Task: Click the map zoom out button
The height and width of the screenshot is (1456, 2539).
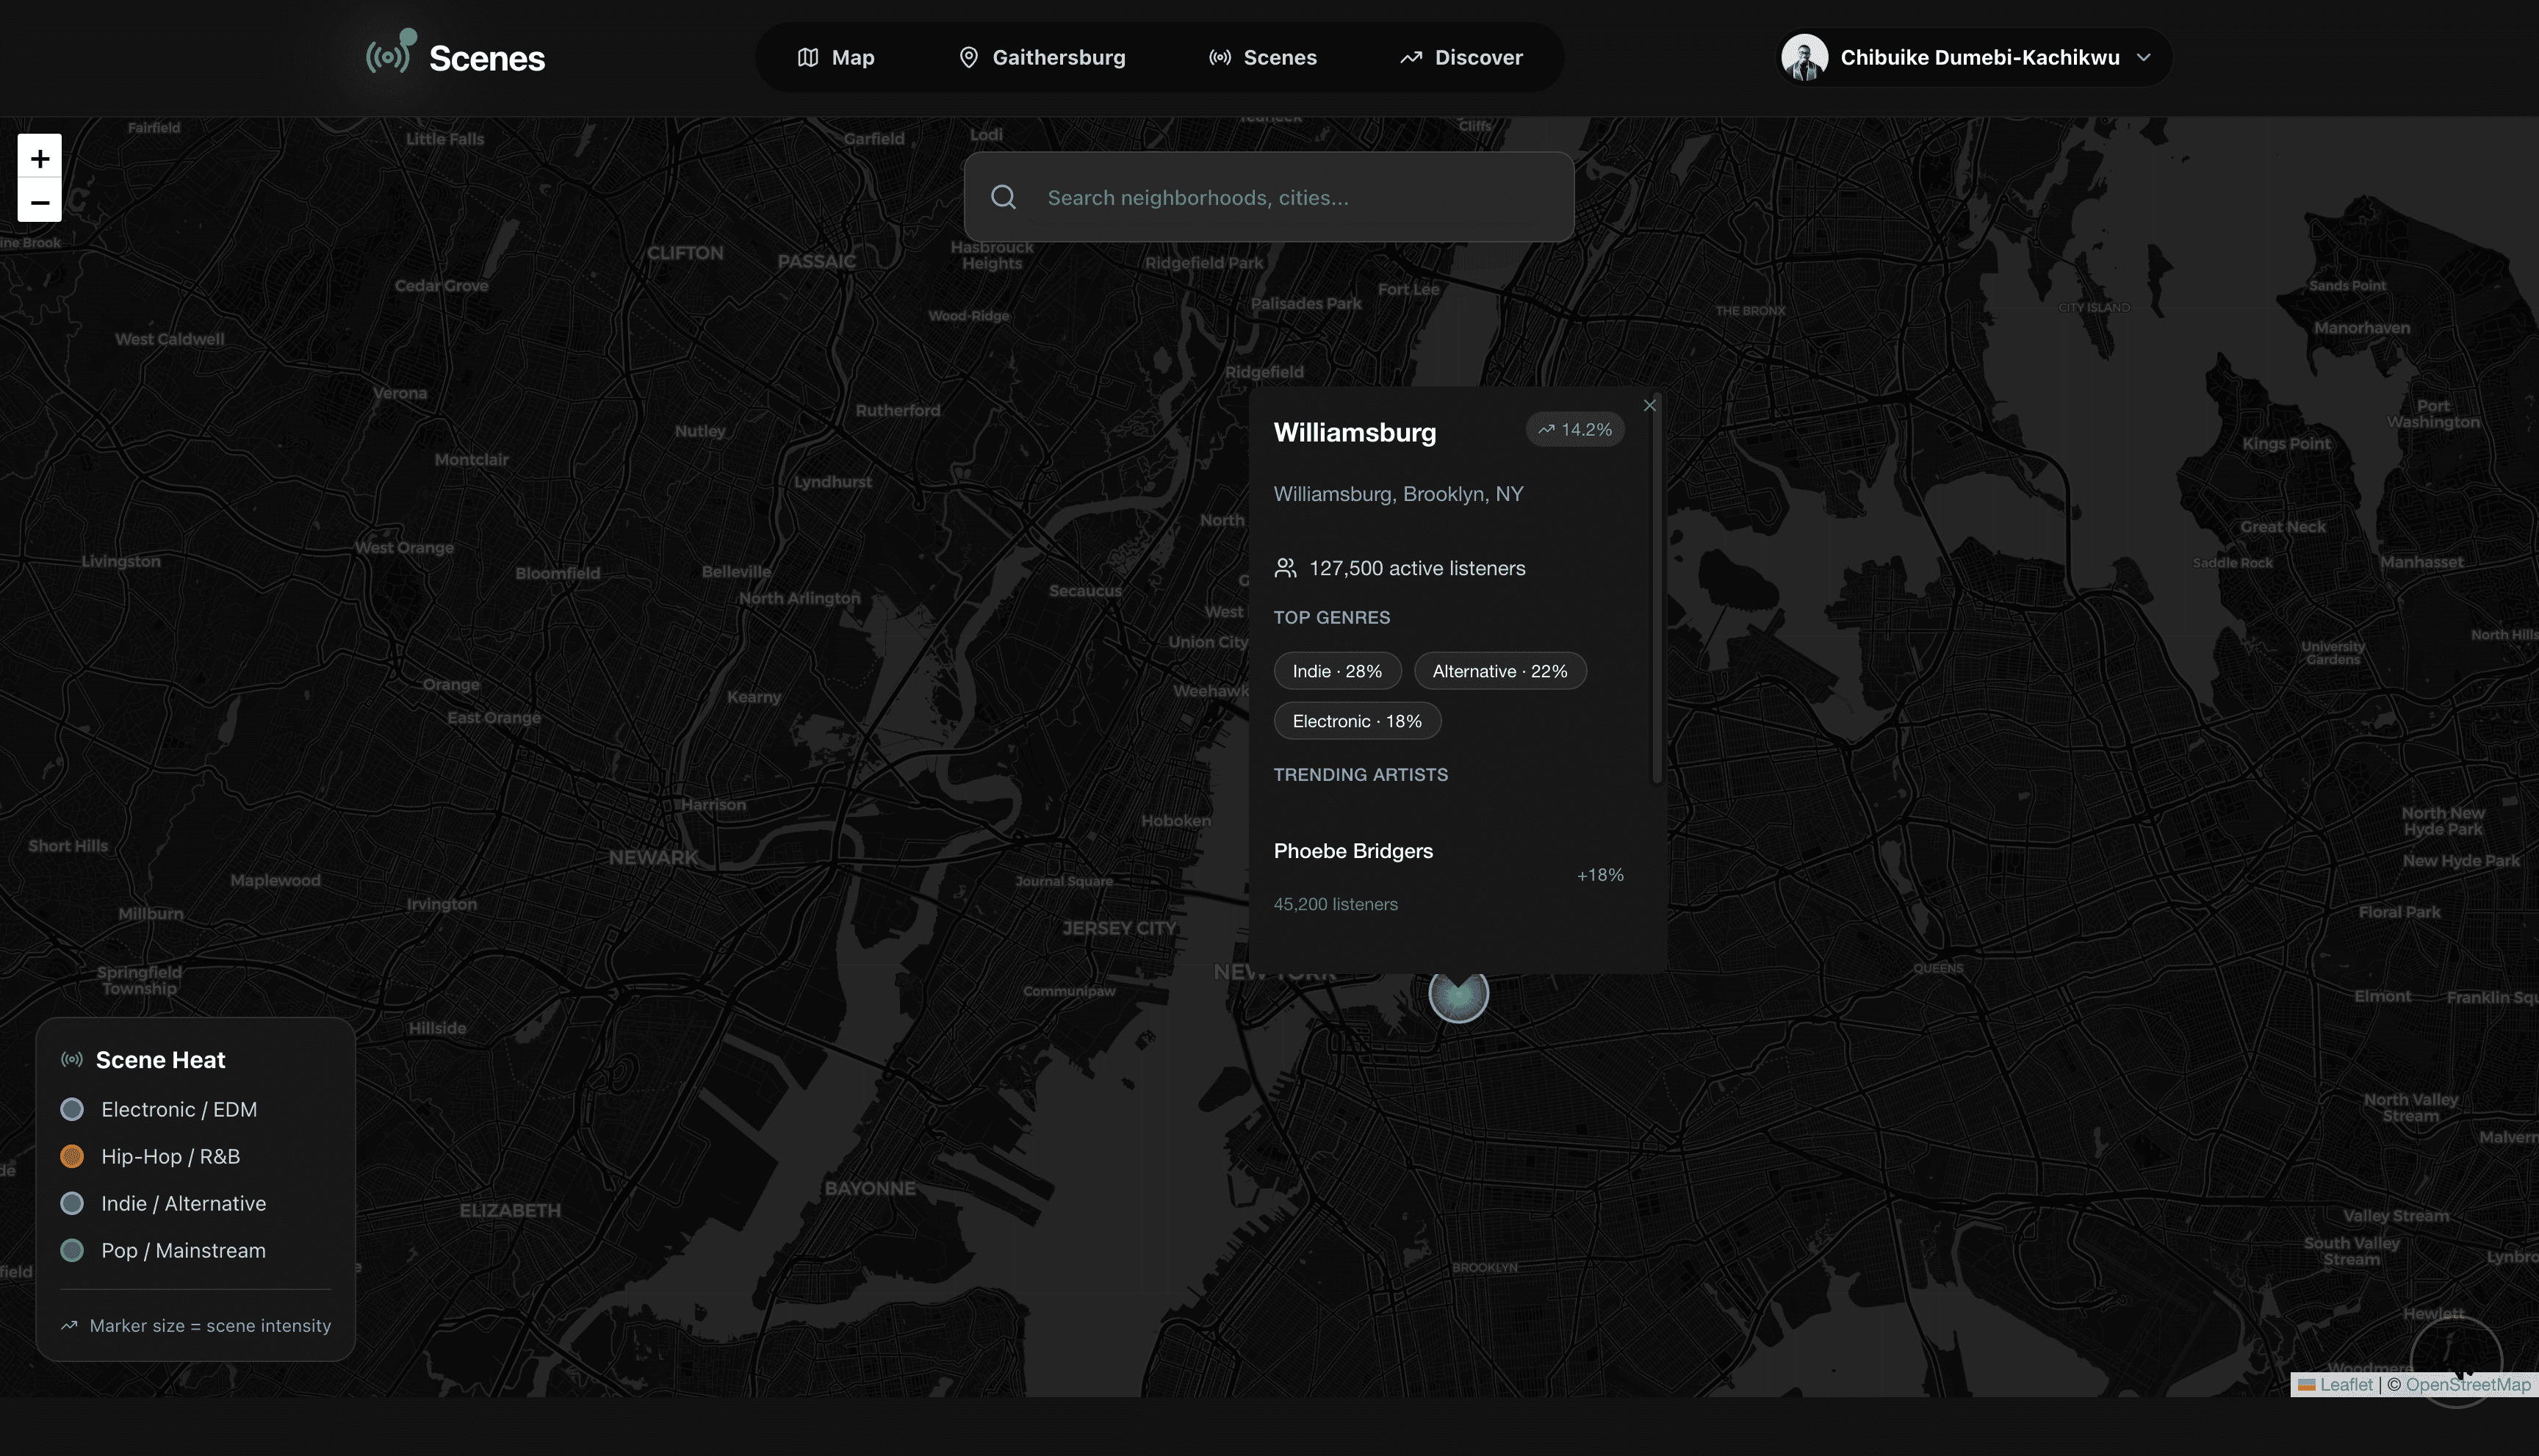Action: 40,202
